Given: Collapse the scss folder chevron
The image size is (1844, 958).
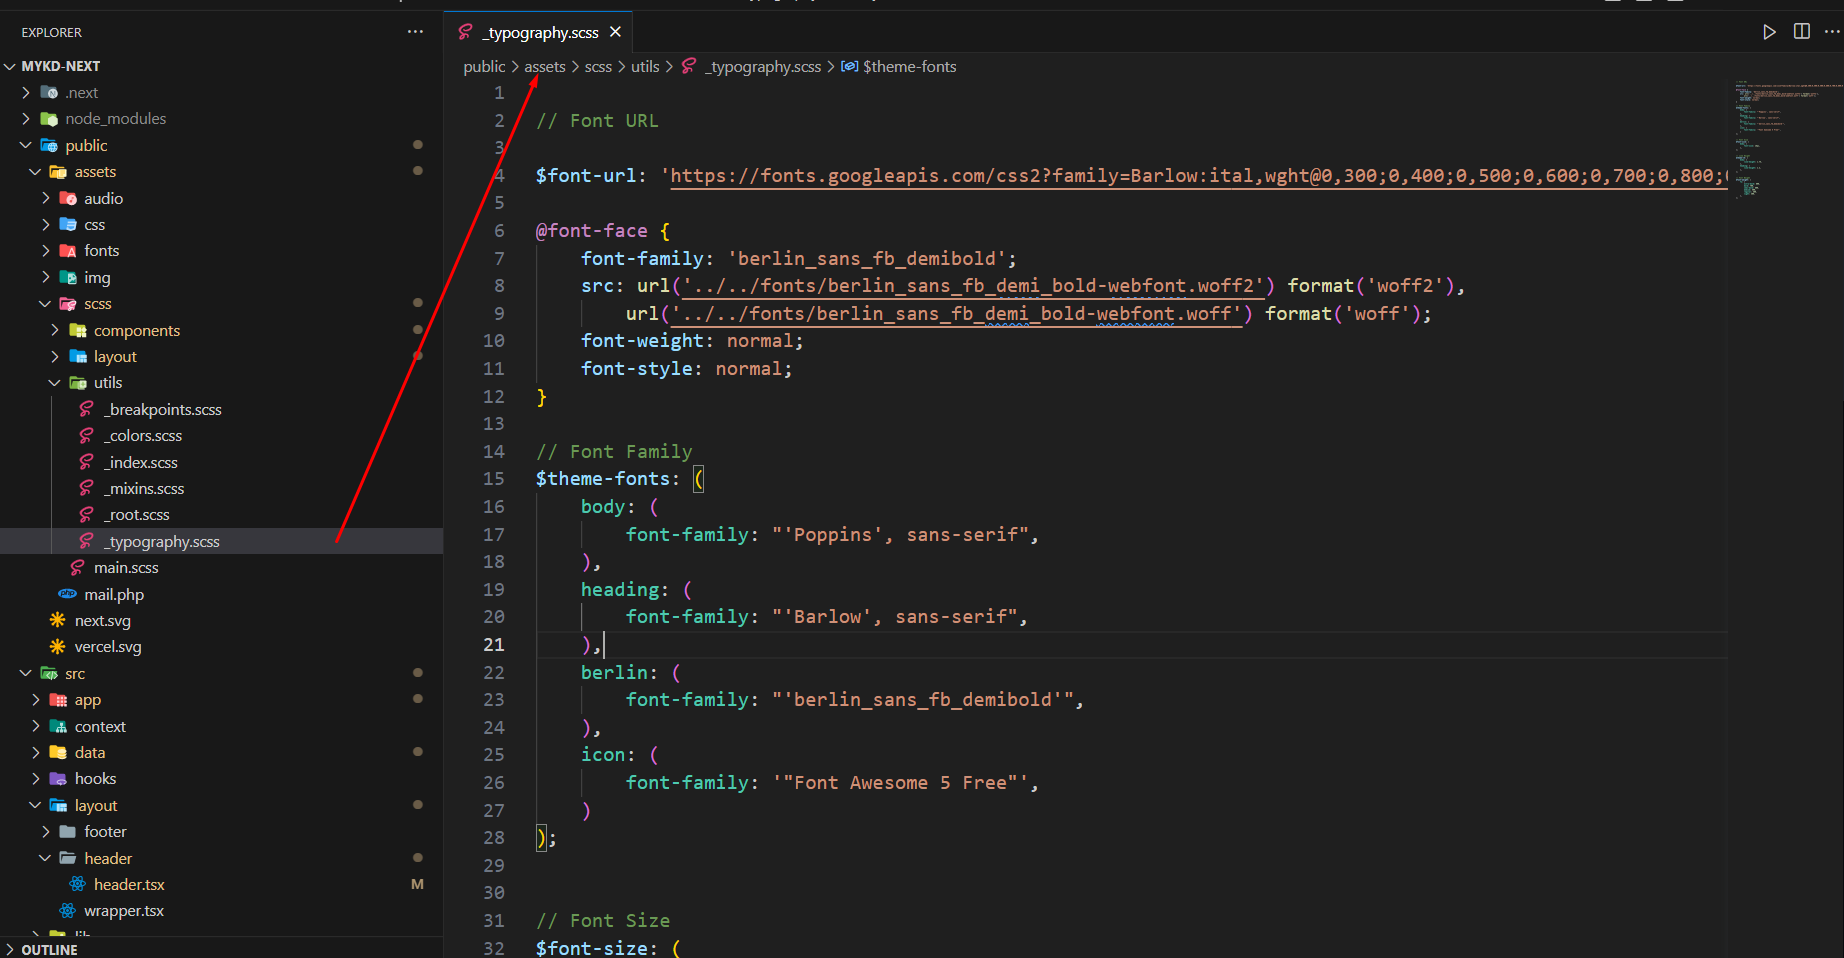Looking at the screenshot, I should pyautogui.click(x=45, y=303).
